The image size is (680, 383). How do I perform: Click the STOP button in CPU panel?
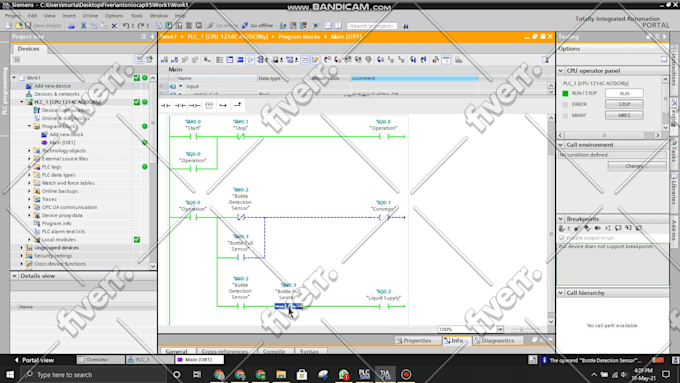pyautogui.click(x=624, y=104)
